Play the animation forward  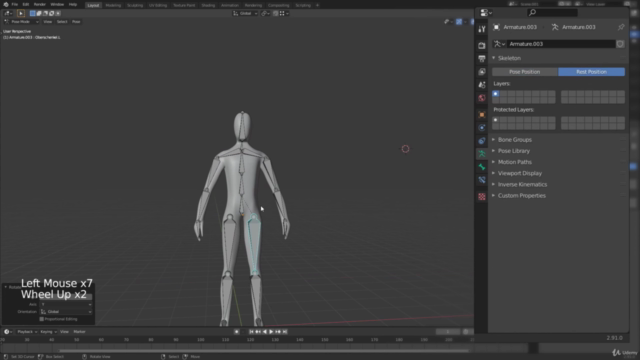coord(271,332)
